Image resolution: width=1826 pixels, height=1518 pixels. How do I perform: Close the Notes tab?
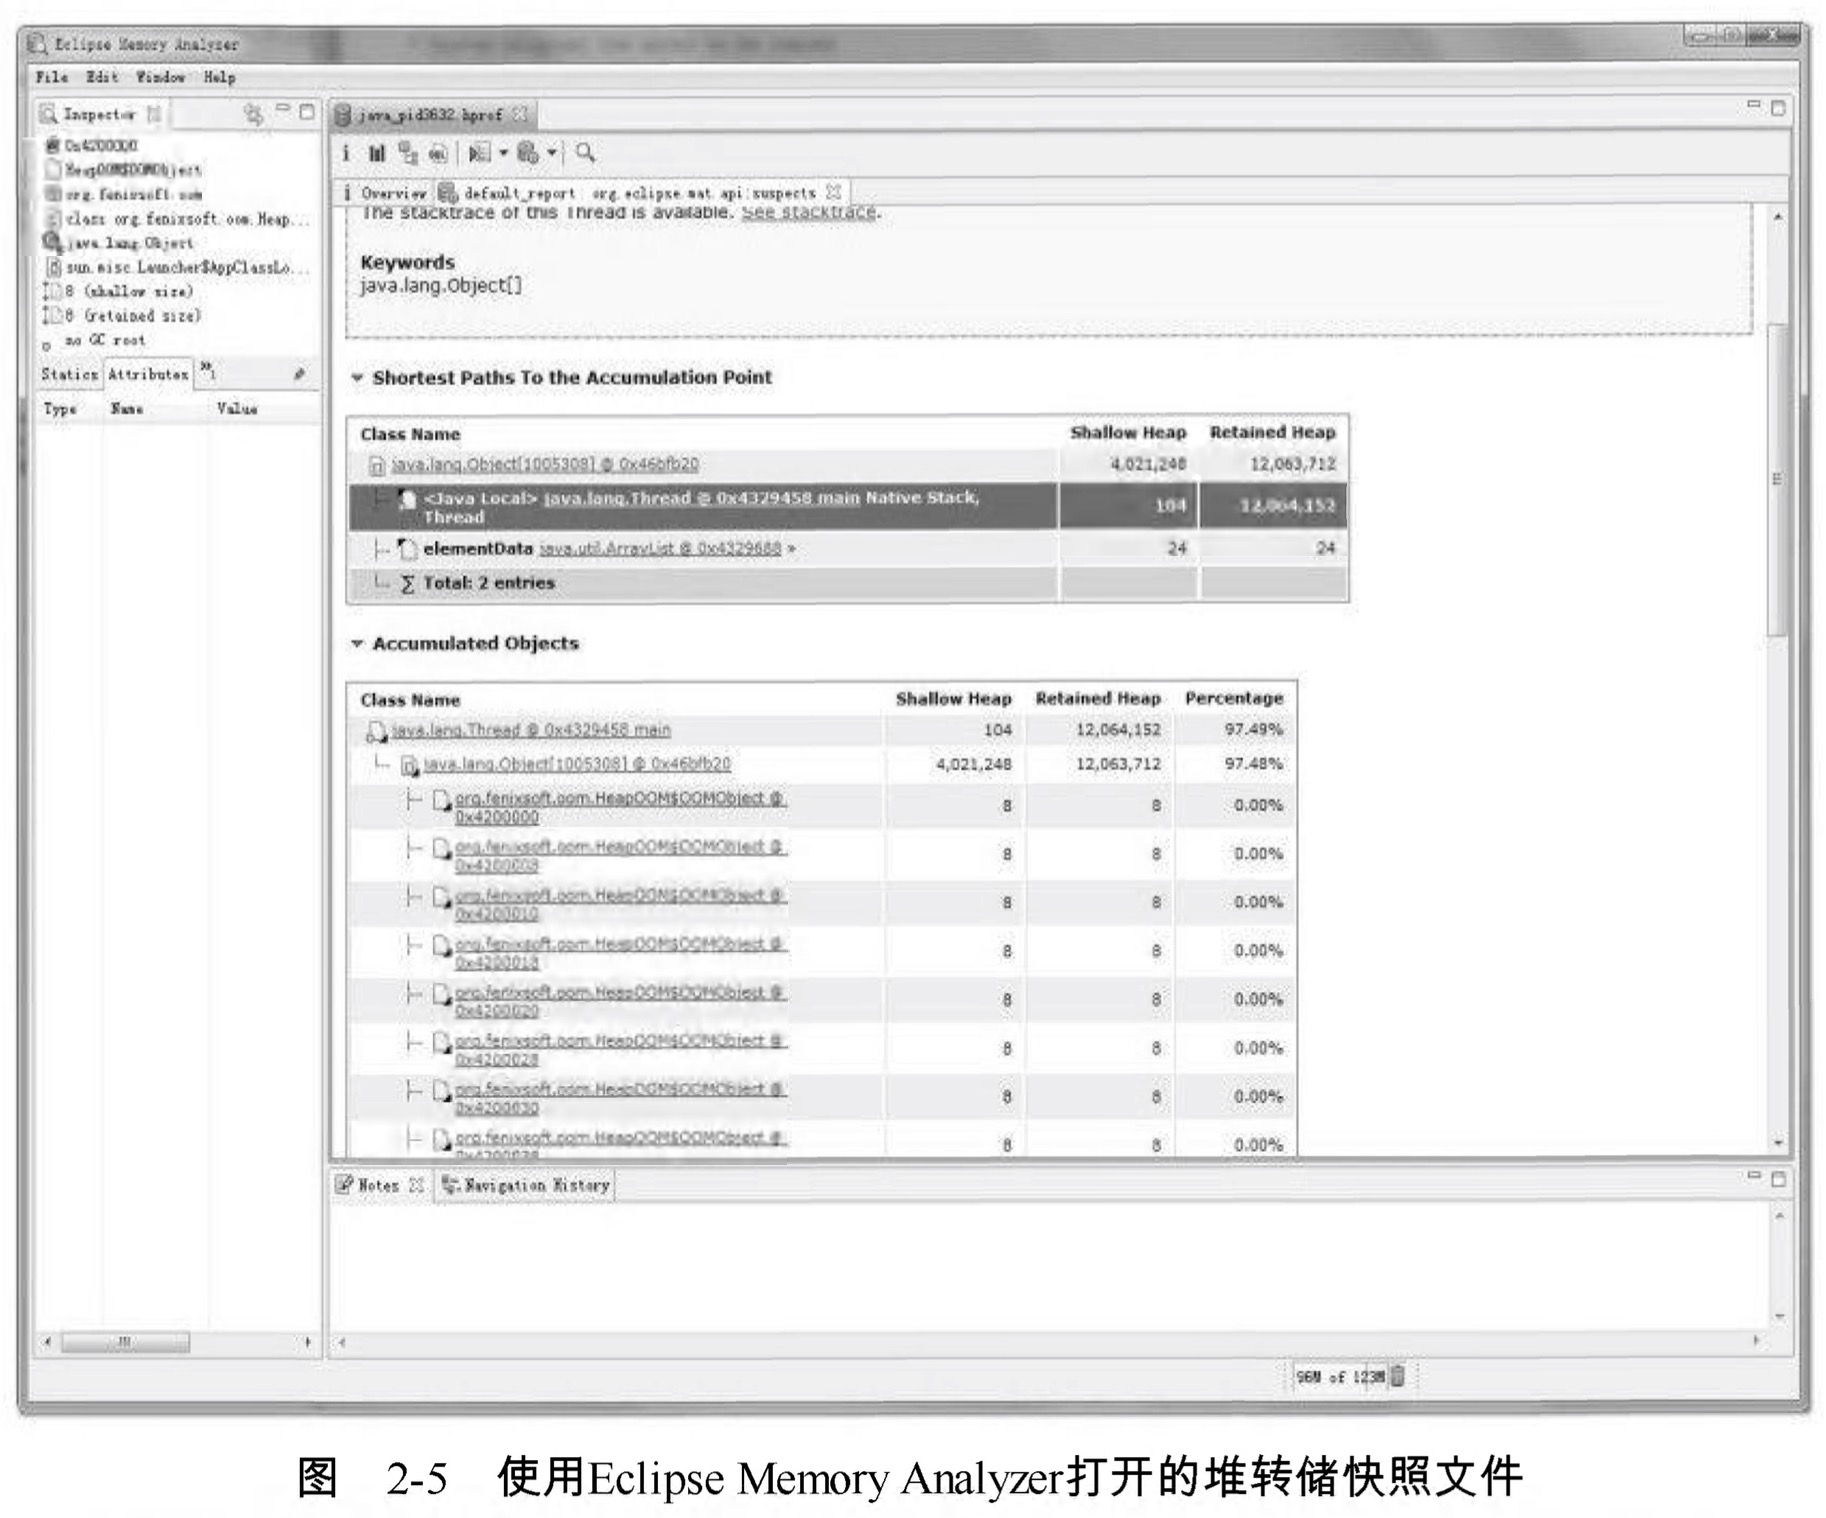click(416, 1185)
